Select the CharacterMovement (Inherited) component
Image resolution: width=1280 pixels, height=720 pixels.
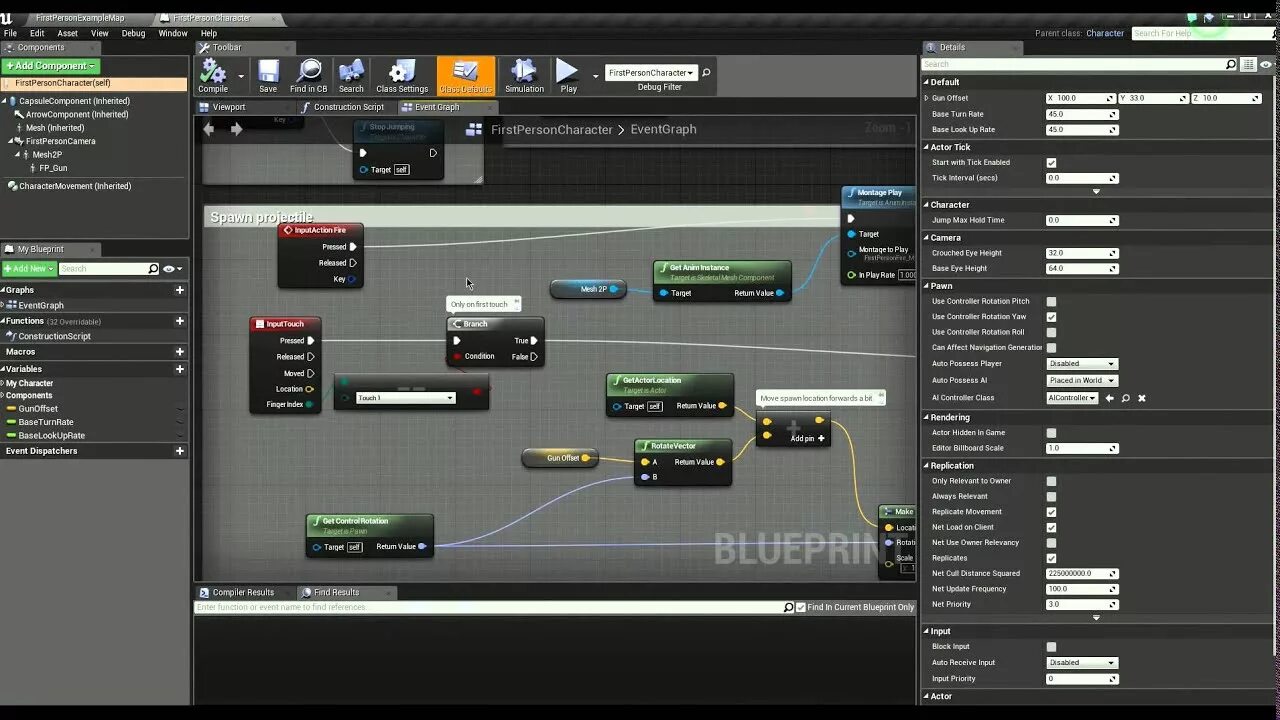[75, 186]
